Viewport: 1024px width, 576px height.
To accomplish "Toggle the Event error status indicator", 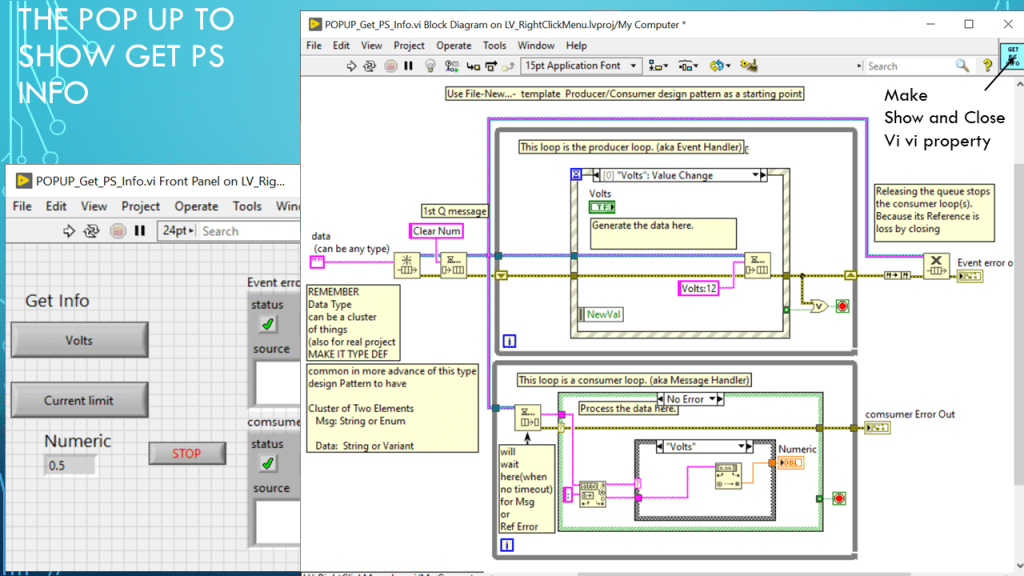I will [267, 324].
